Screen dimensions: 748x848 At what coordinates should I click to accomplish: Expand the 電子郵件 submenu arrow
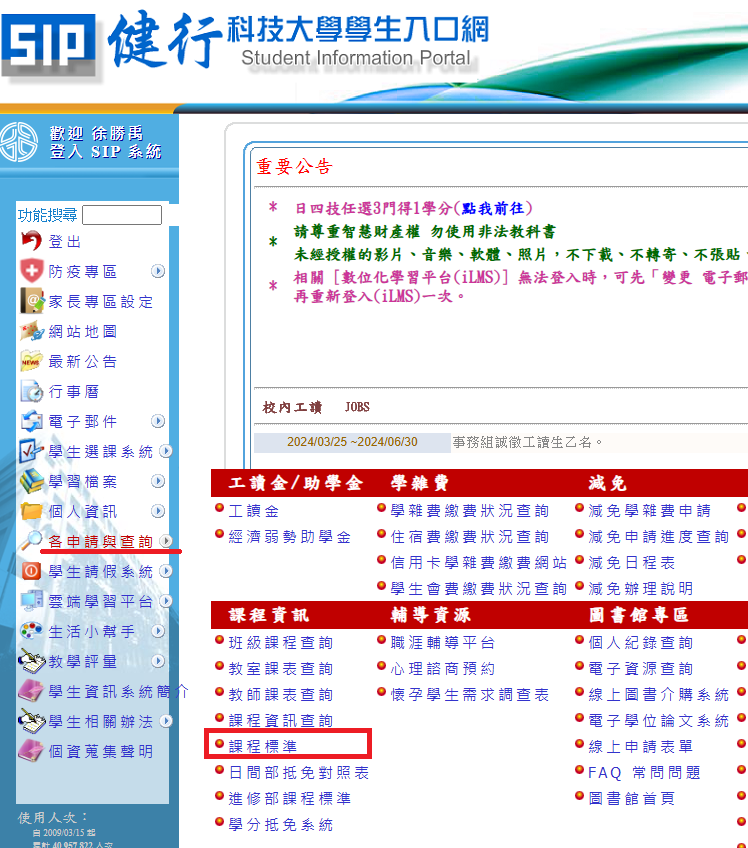pyautogui.click(x=158, y=421)
